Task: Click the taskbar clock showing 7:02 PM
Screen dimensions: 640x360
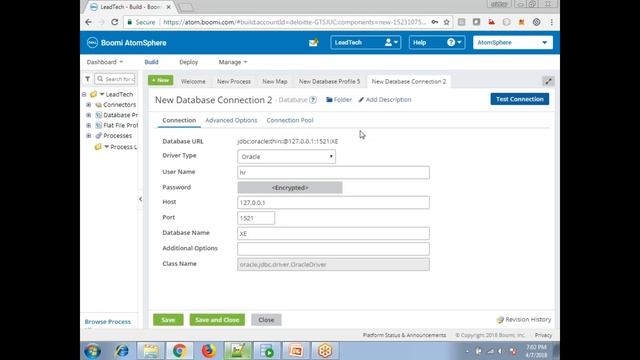Action: coord(536,351)
